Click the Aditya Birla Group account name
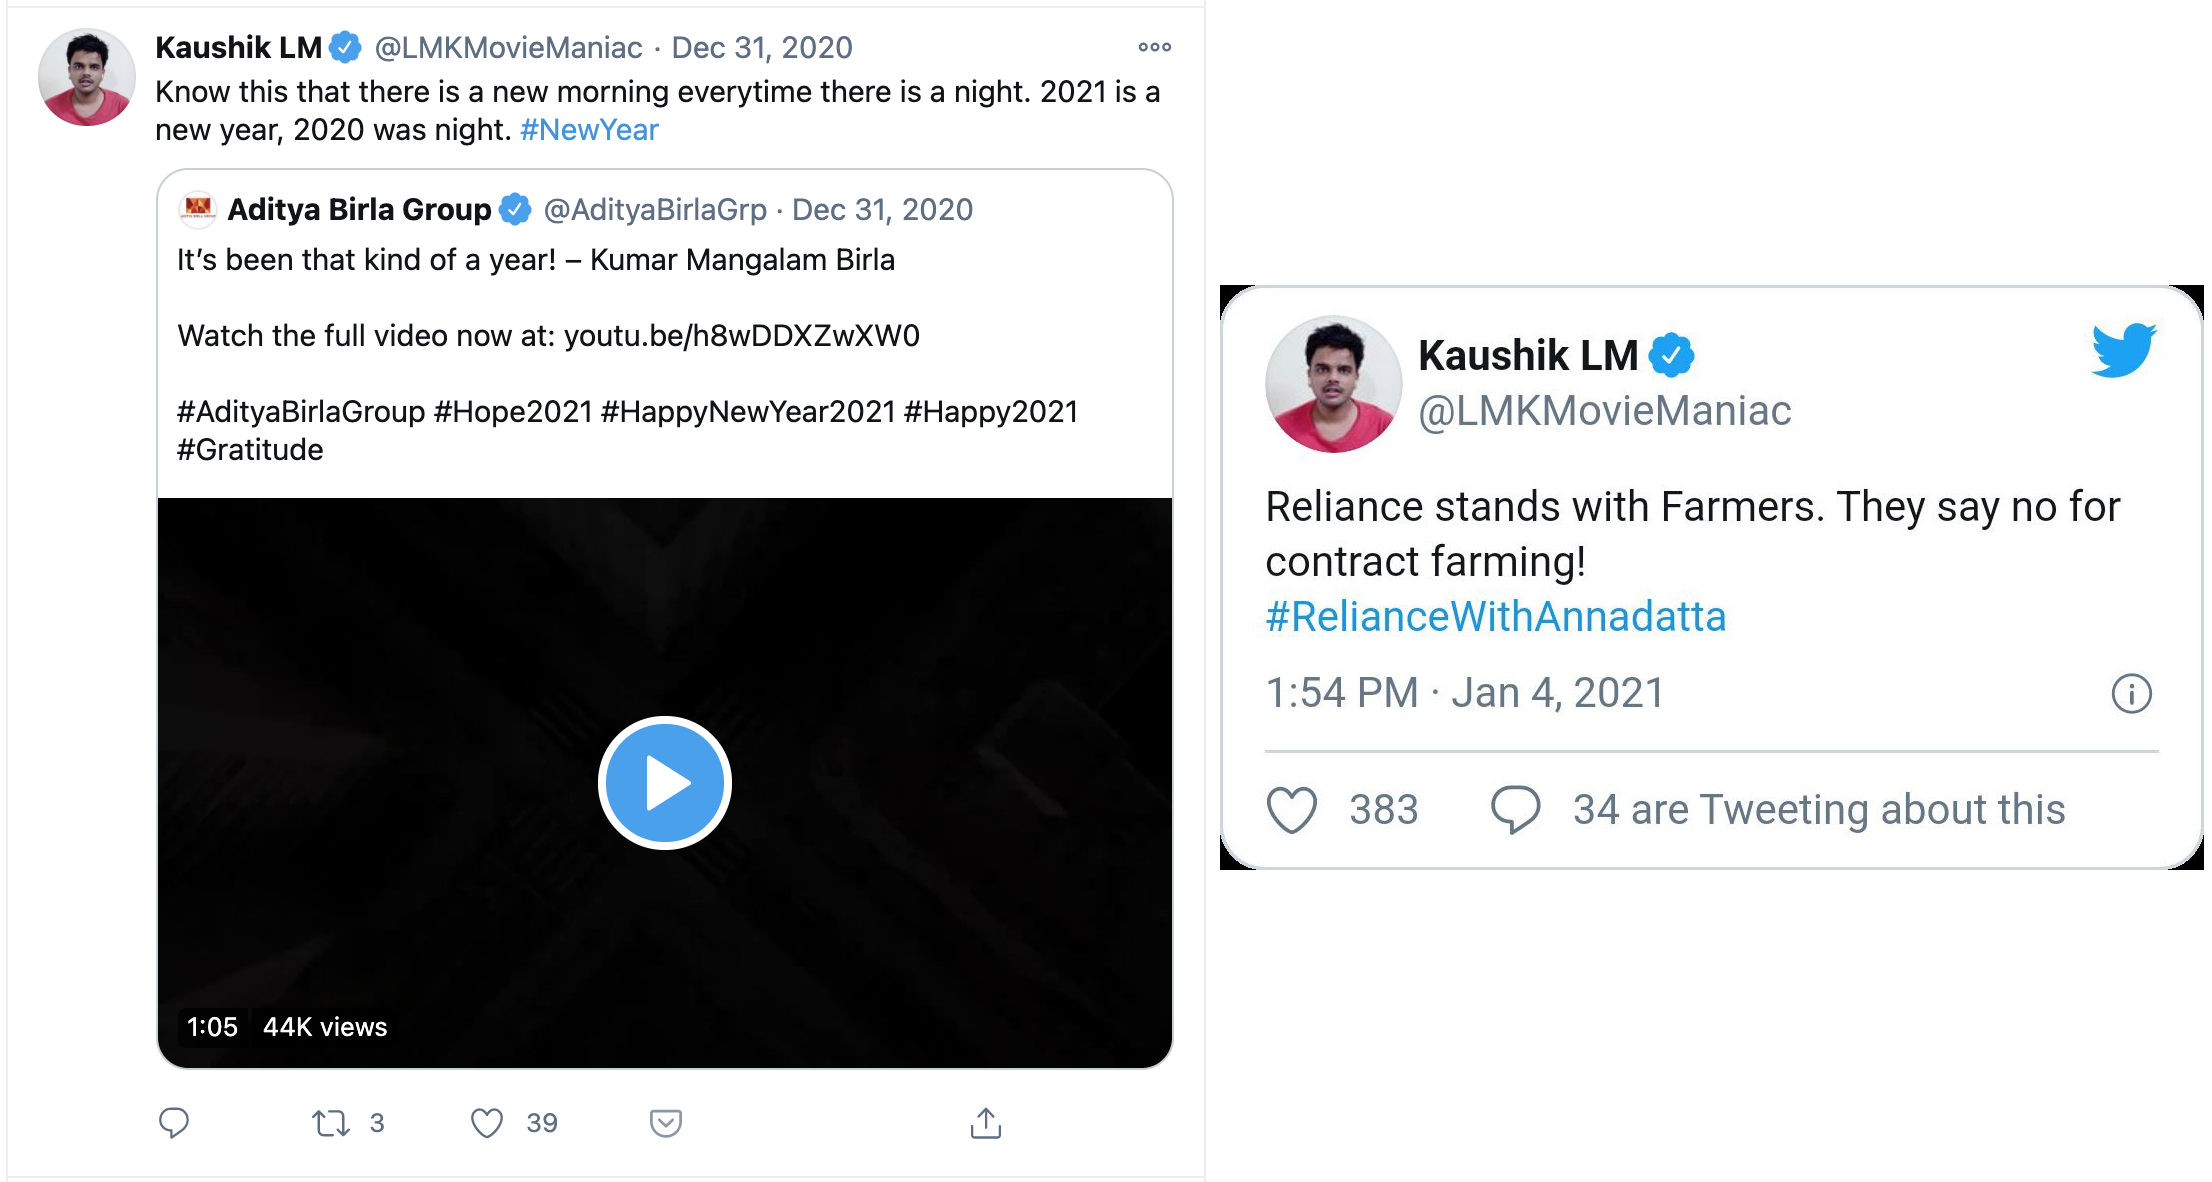 [x=360, y=209]
